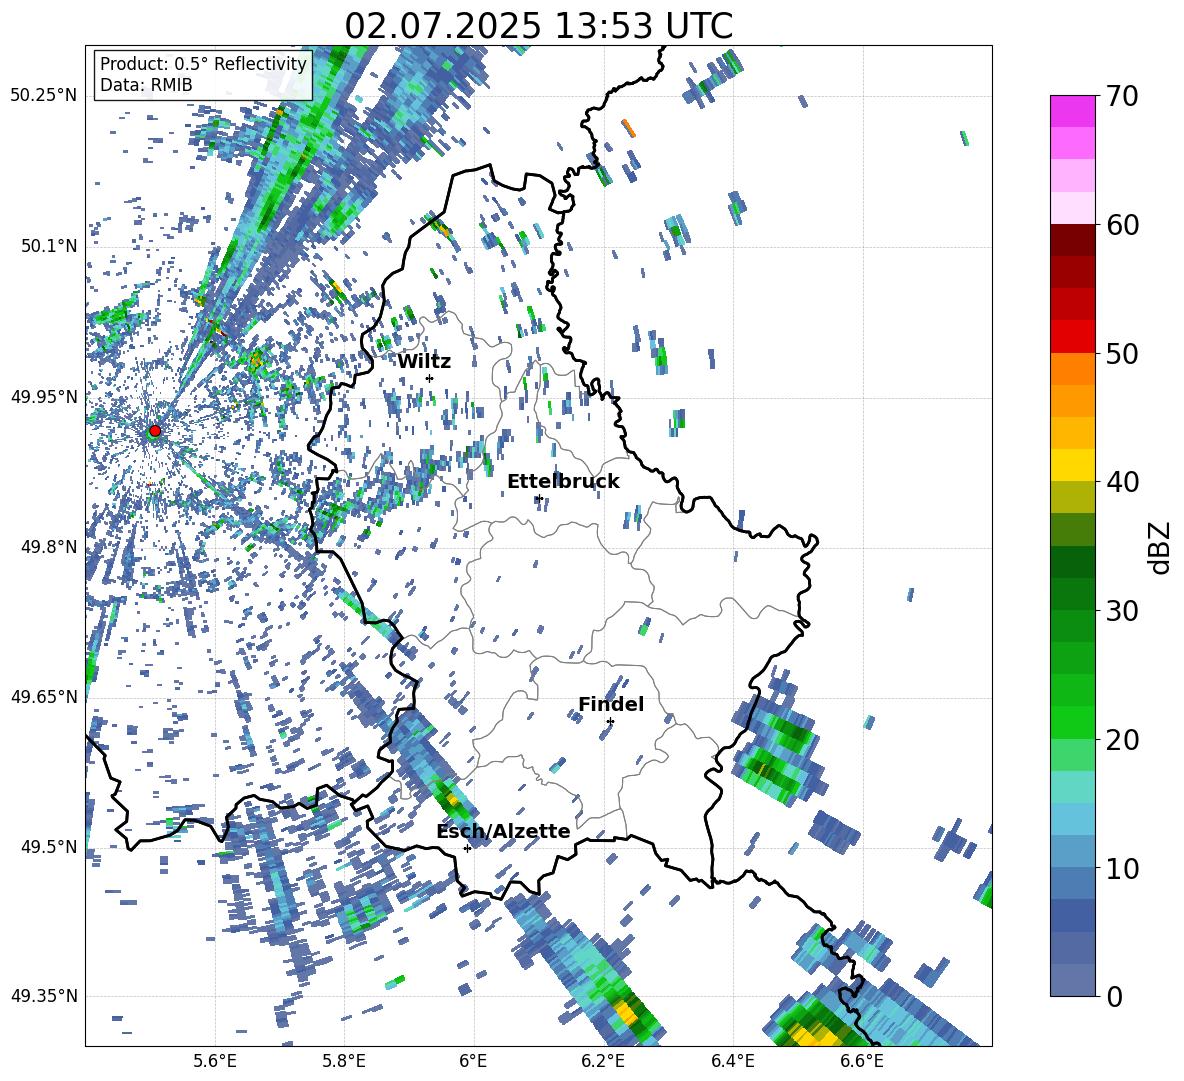Click the yellow colorbar segment above 40
1184x1081 pixels.
click(x=1072, y=465)
